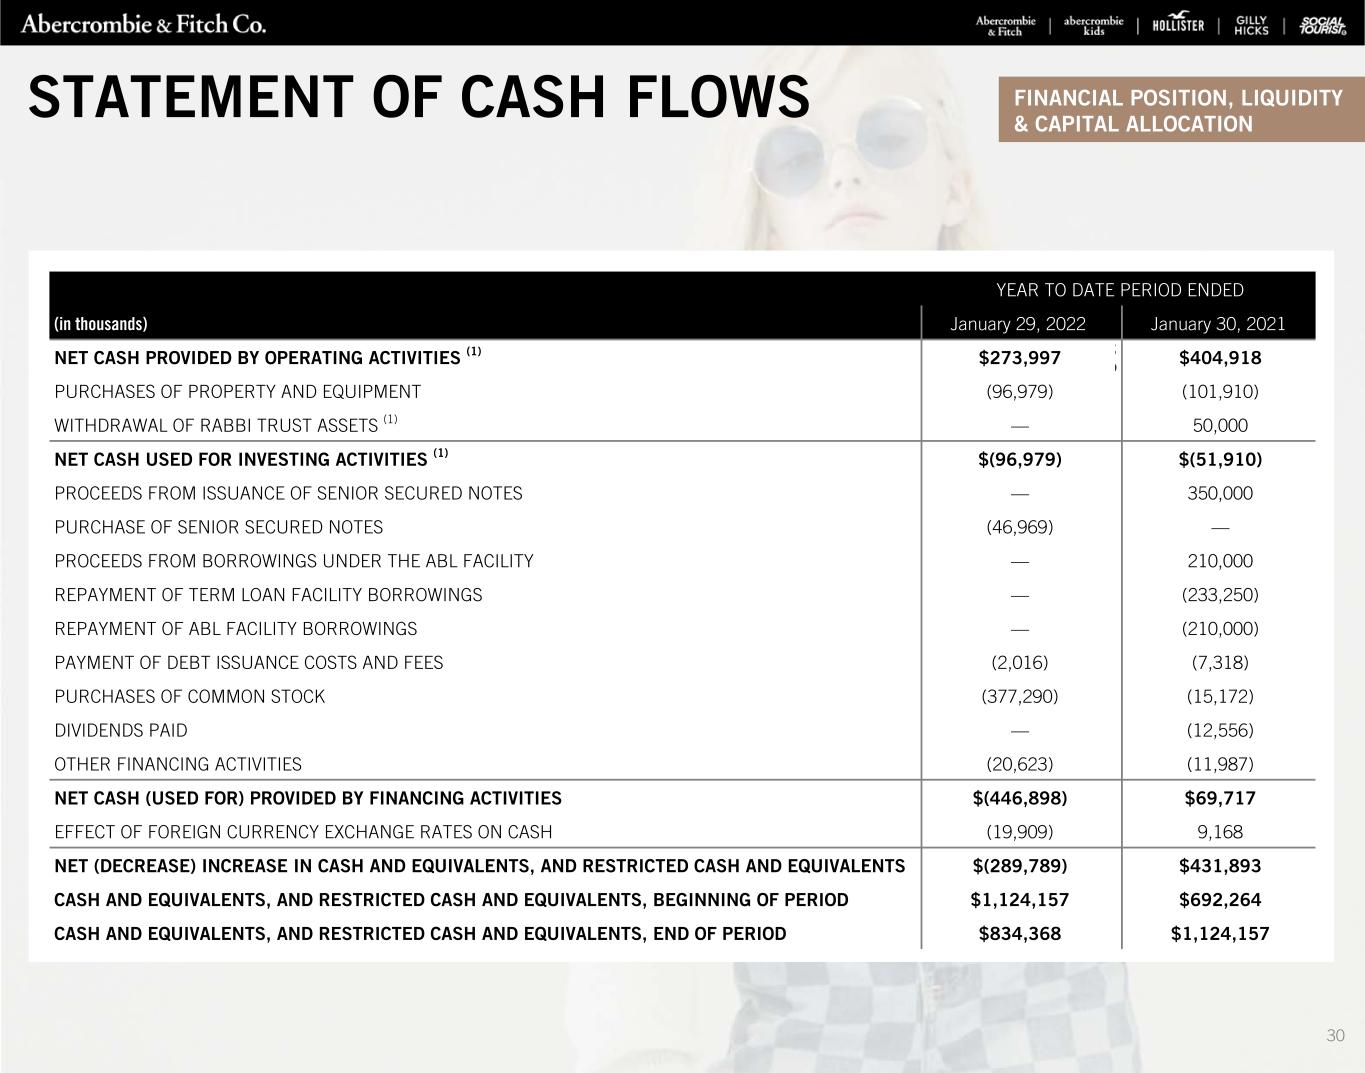Select the Purchases of Common Stock row label

(x=190, y=696)
